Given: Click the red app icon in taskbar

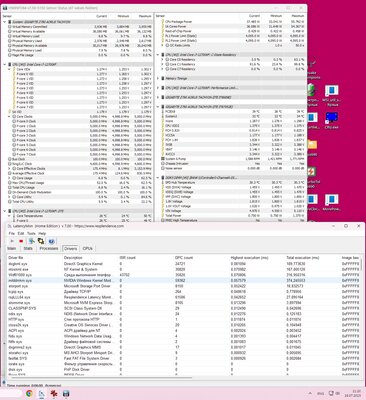Looking at the screenshot, I should (x=54, y=394).
